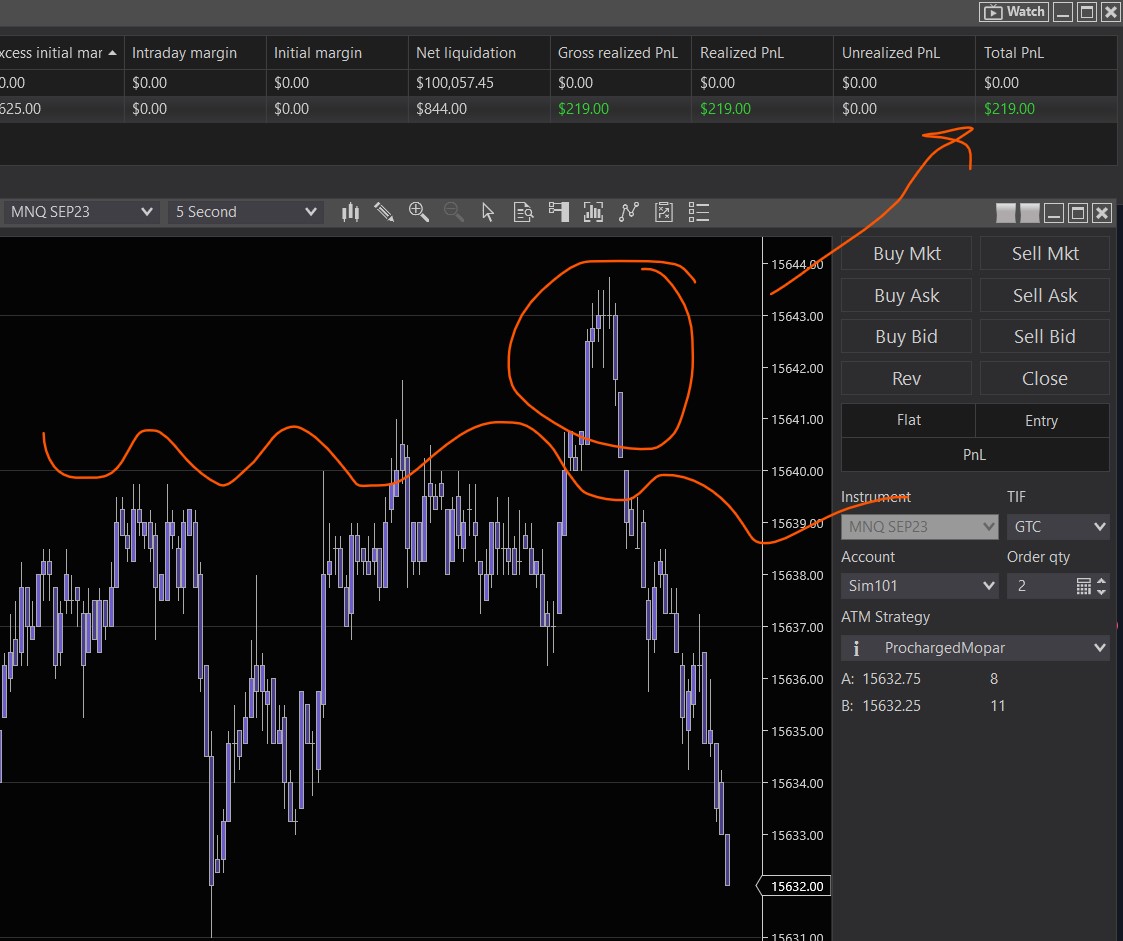Choose the cursor pointer tool

[488, 212]
